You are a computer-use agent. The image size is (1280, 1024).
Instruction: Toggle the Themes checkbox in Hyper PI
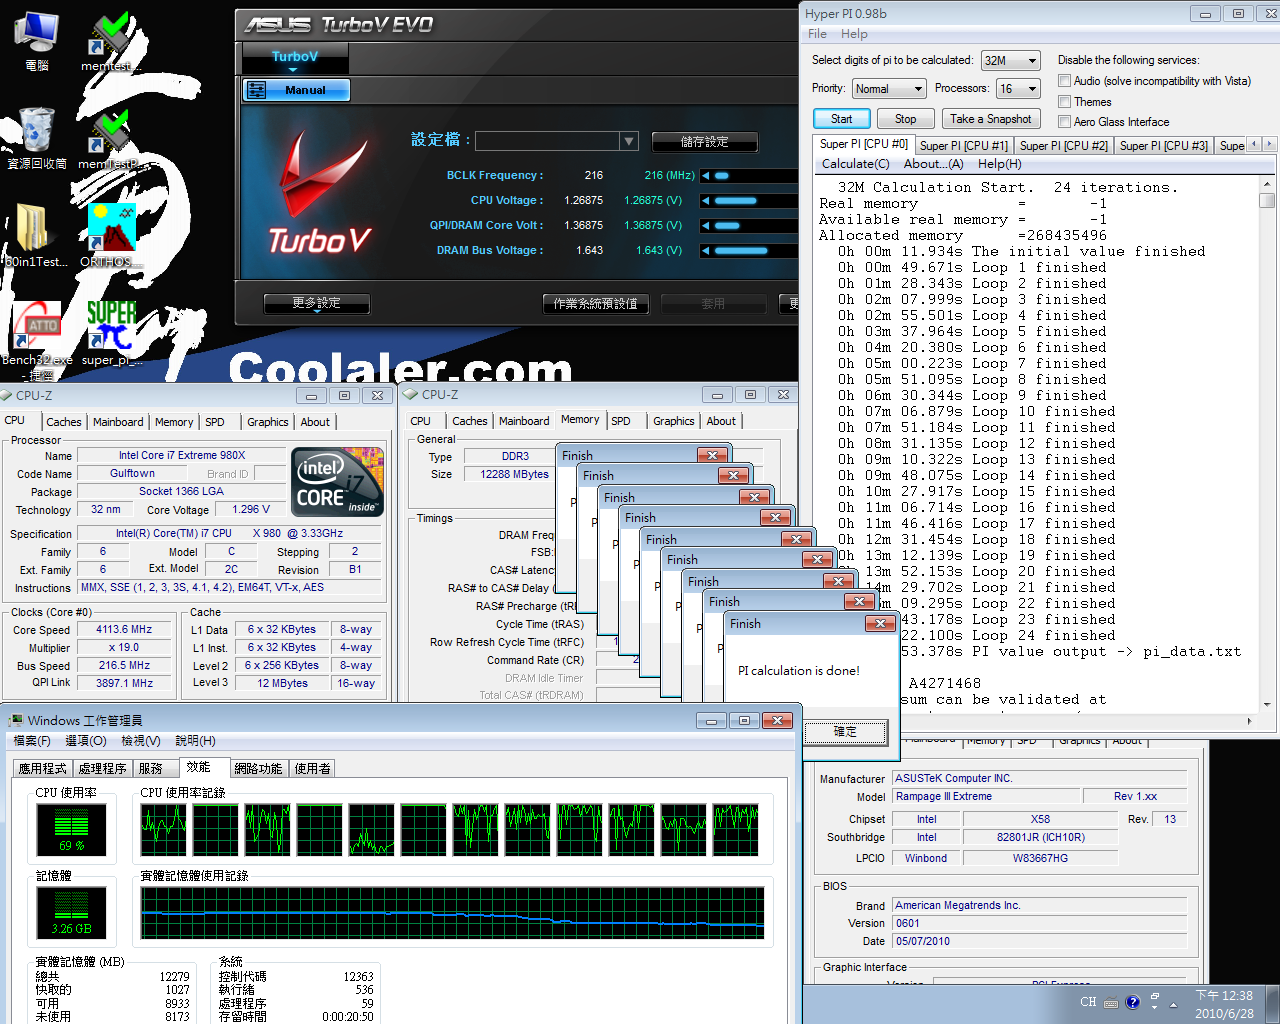point(1064,102)
